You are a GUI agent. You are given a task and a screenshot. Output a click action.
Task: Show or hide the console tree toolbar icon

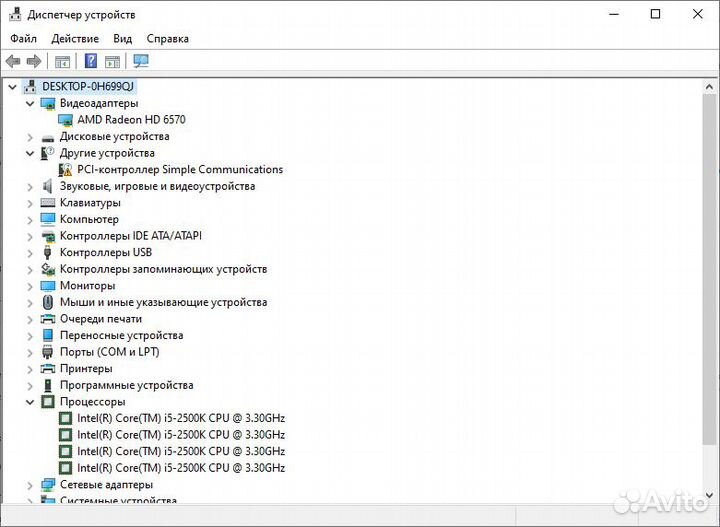coord(62,61)
